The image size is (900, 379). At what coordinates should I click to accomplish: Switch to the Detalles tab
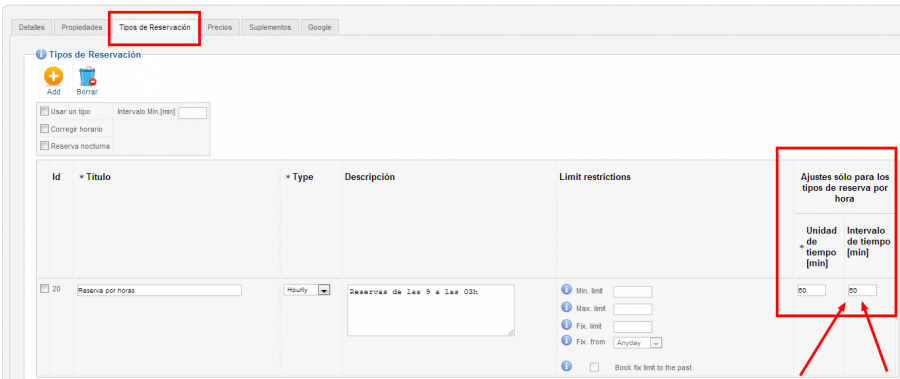point(32,27)
